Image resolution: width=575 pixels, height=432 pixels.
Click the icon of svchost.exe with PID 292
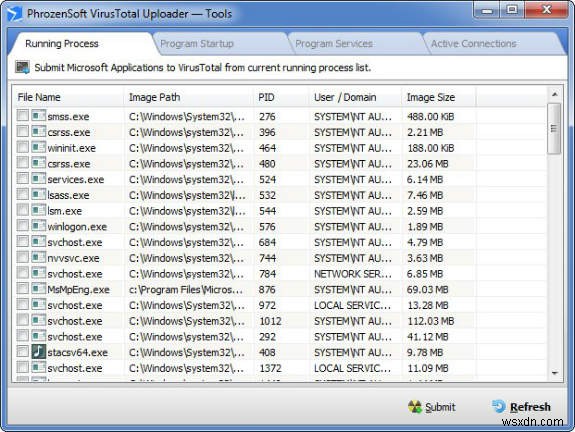[x=39, y=337]
